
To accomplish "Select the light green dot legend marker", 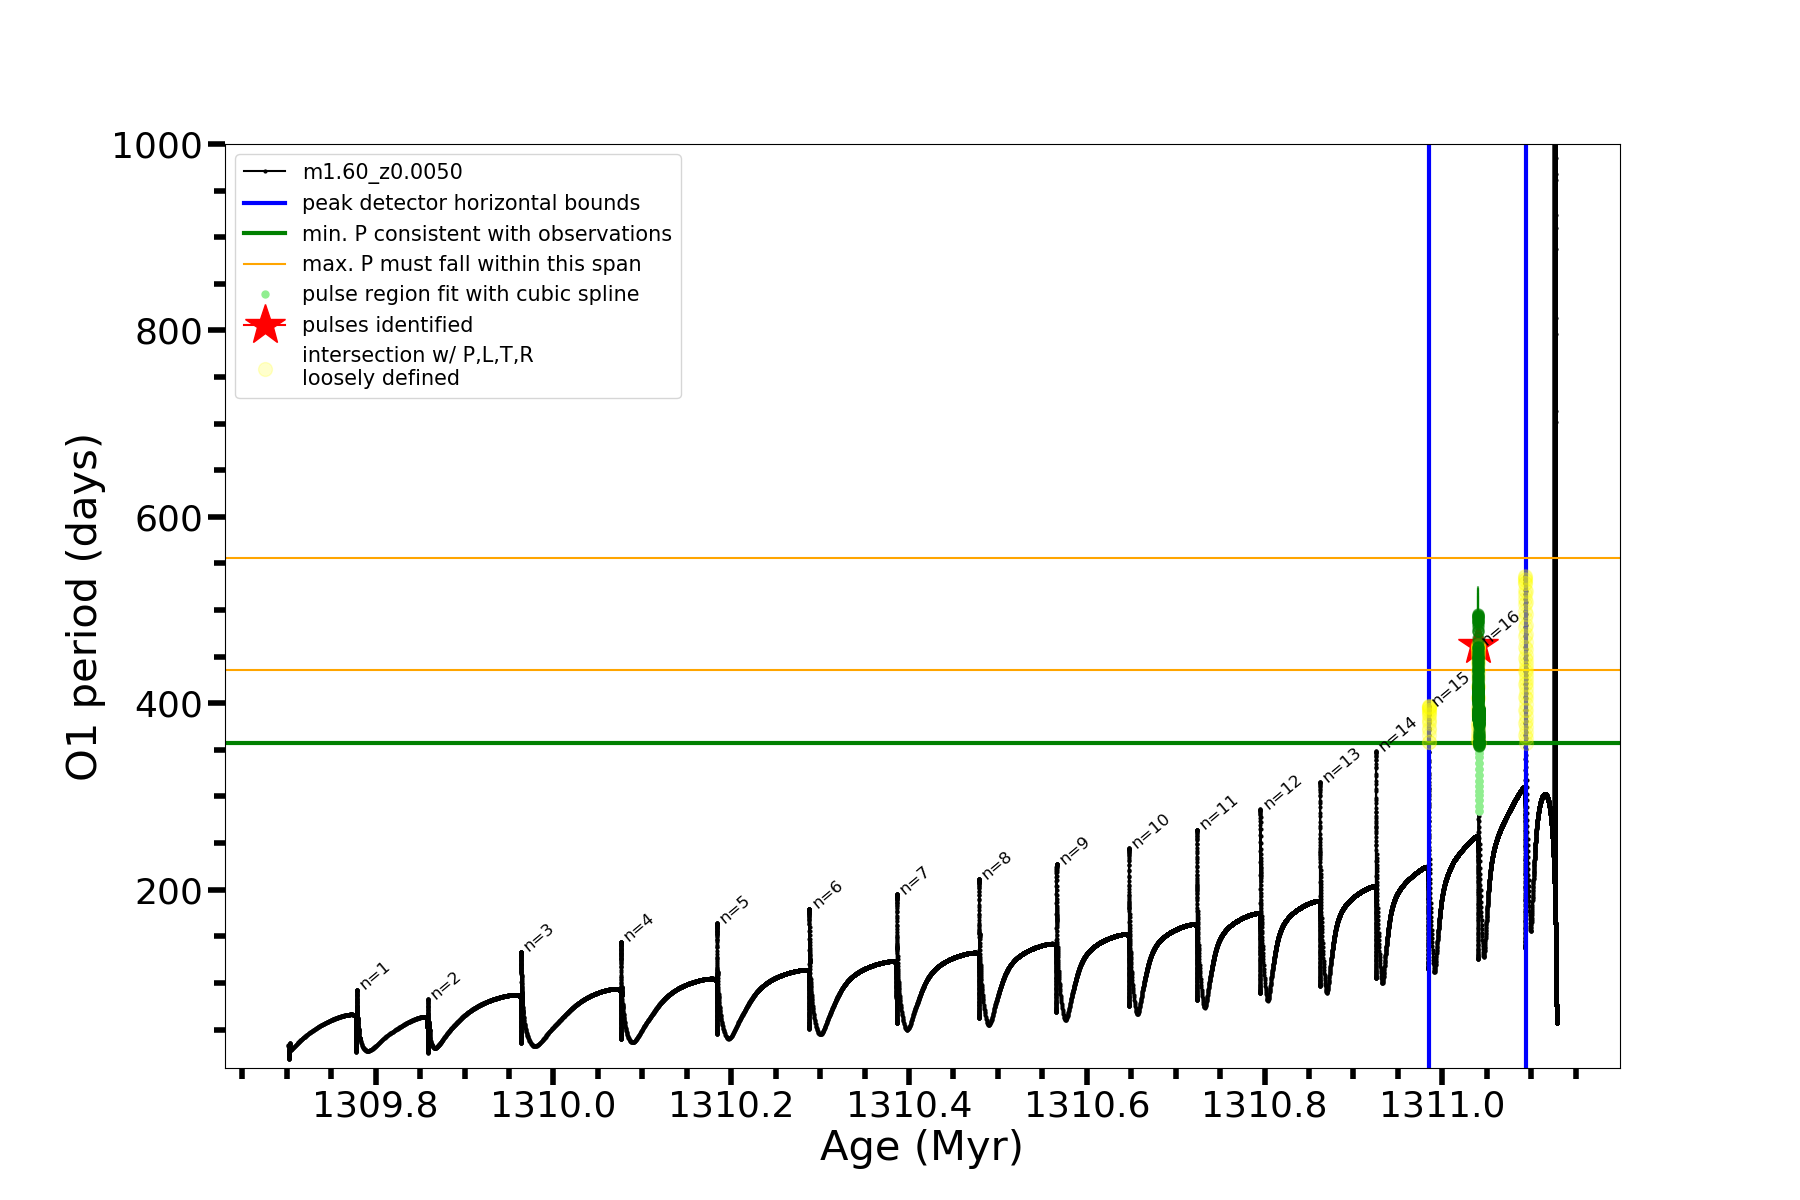I will point(265,294).
